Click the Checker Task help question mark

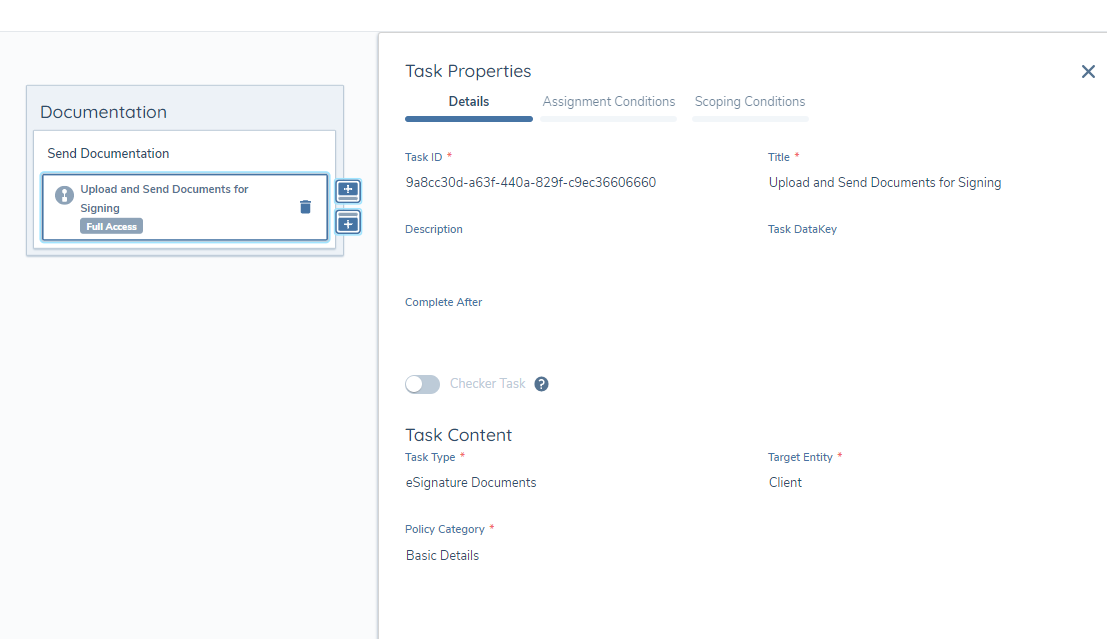point(541,384)
